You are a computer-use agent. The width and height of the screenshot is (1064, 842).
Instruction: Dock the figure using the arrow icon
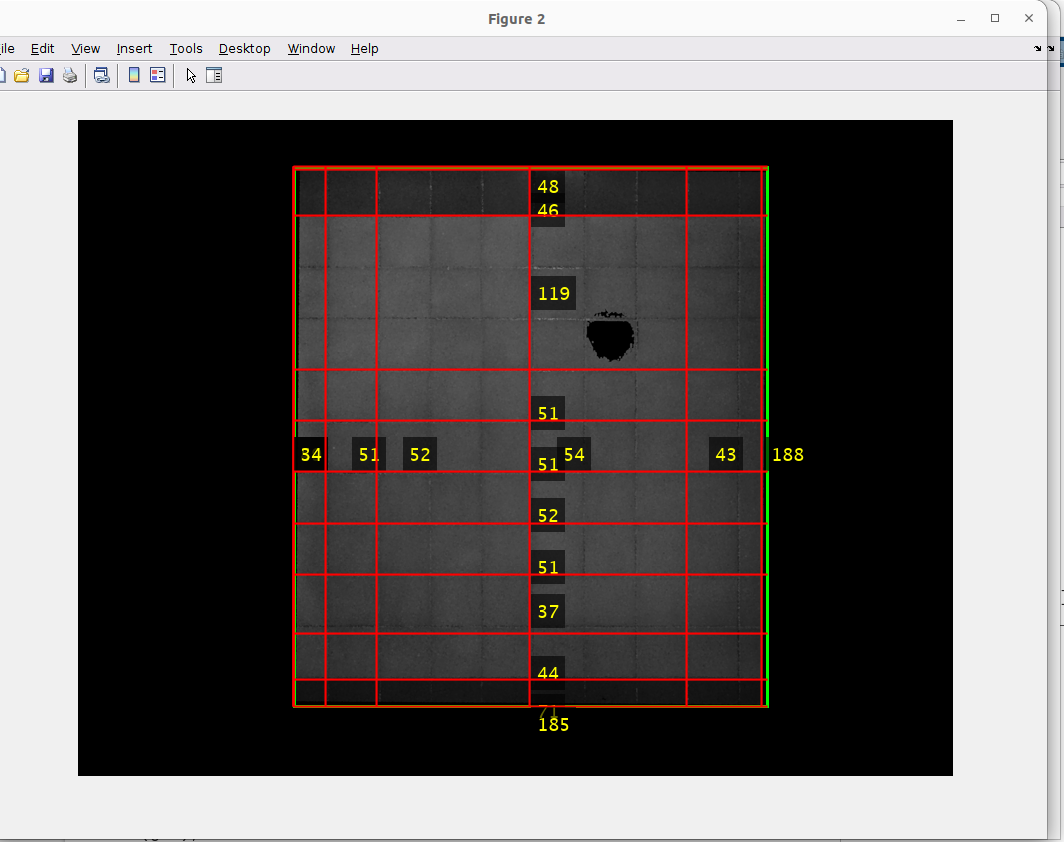(x=1038, y=48)
